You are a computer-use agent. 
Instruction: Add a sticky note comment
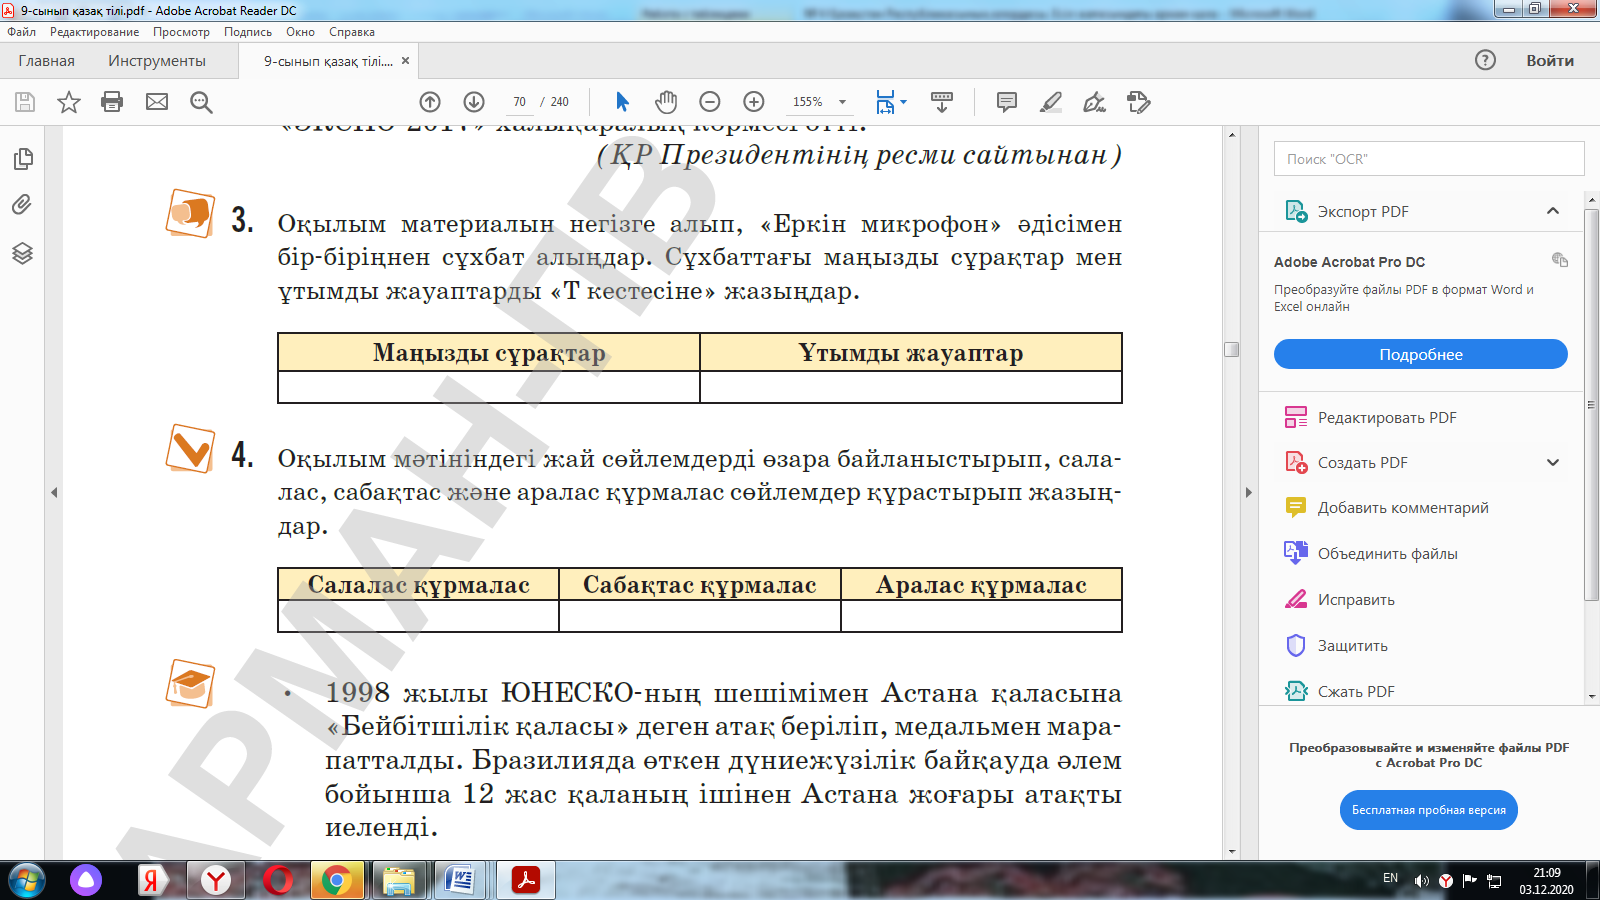click(x=1007, y=102)
